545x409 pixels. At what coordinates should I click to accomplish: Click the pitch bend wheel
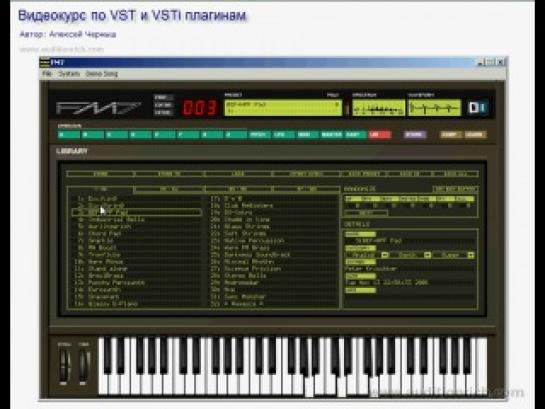point(64,365)
